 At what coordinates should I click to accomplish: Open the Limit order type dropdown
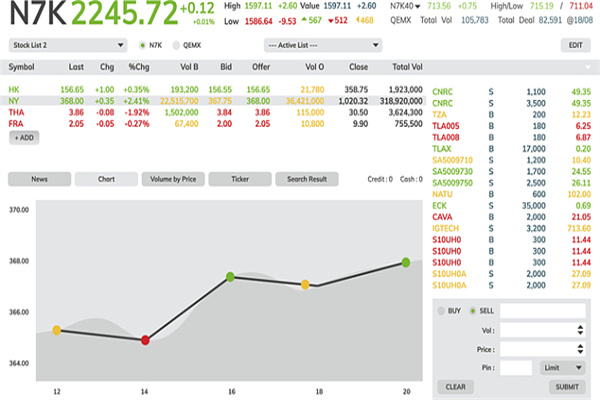563,368
